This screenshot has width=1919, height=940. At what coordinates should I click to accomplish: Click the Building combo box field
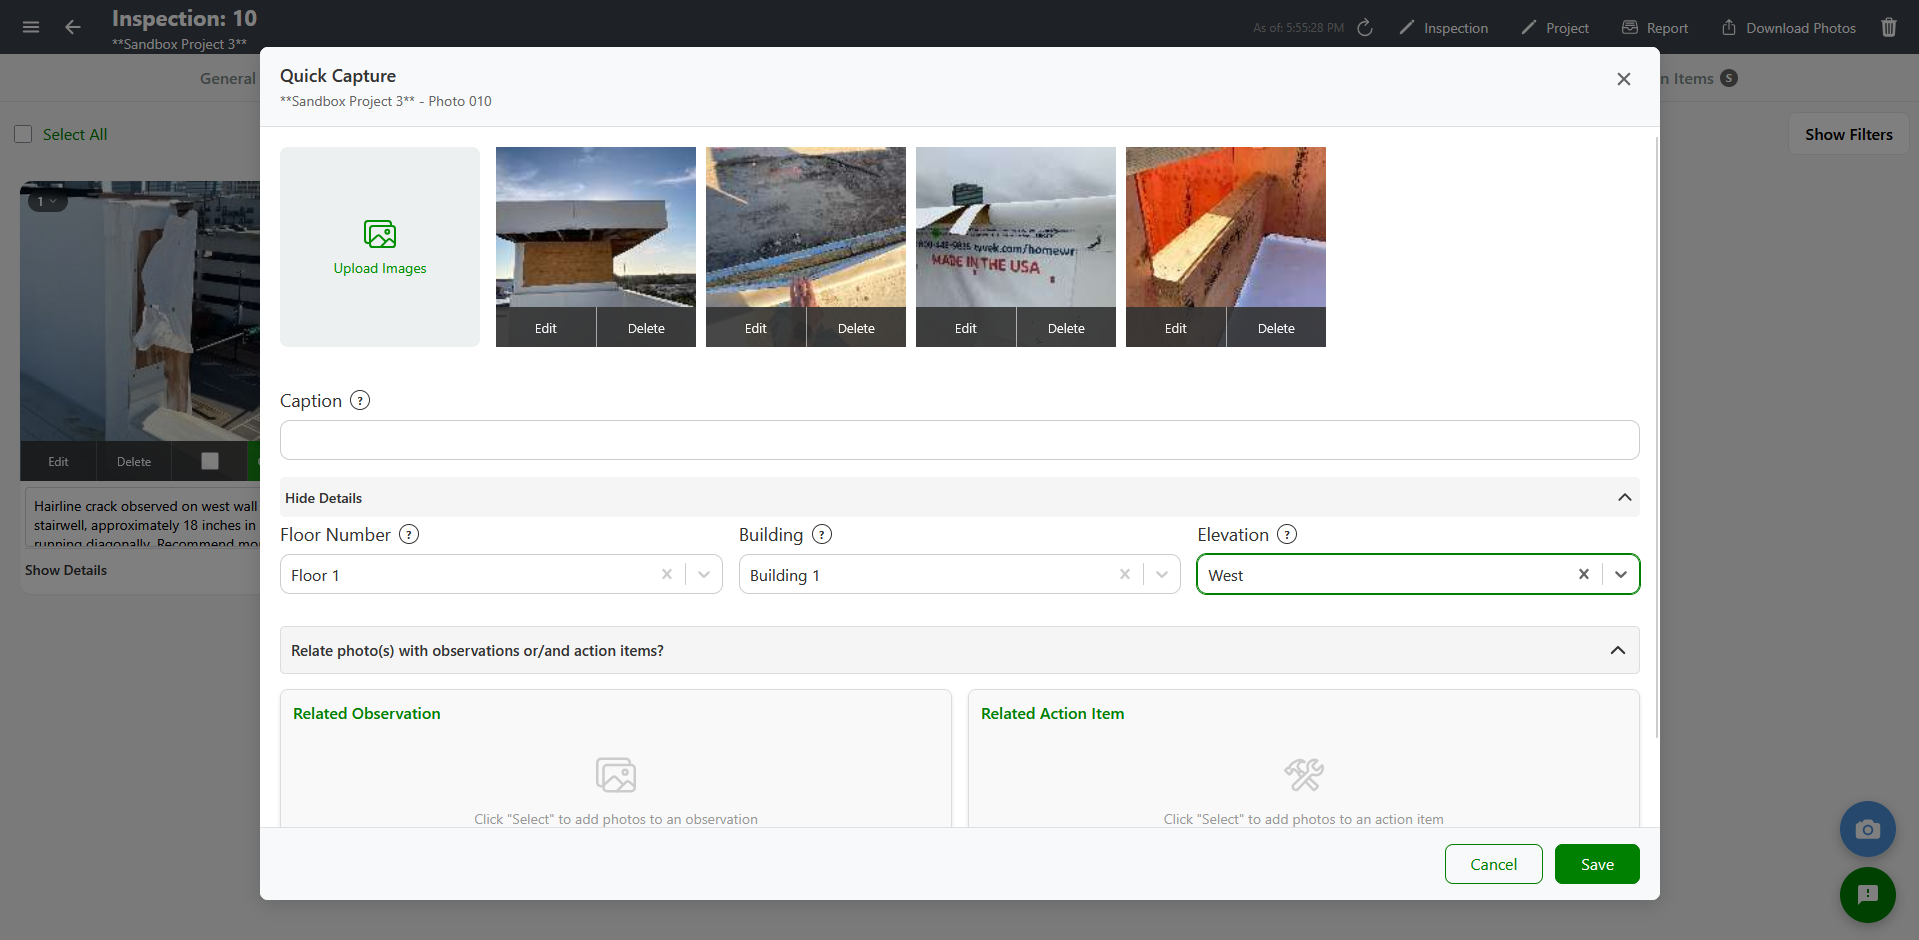960,574
